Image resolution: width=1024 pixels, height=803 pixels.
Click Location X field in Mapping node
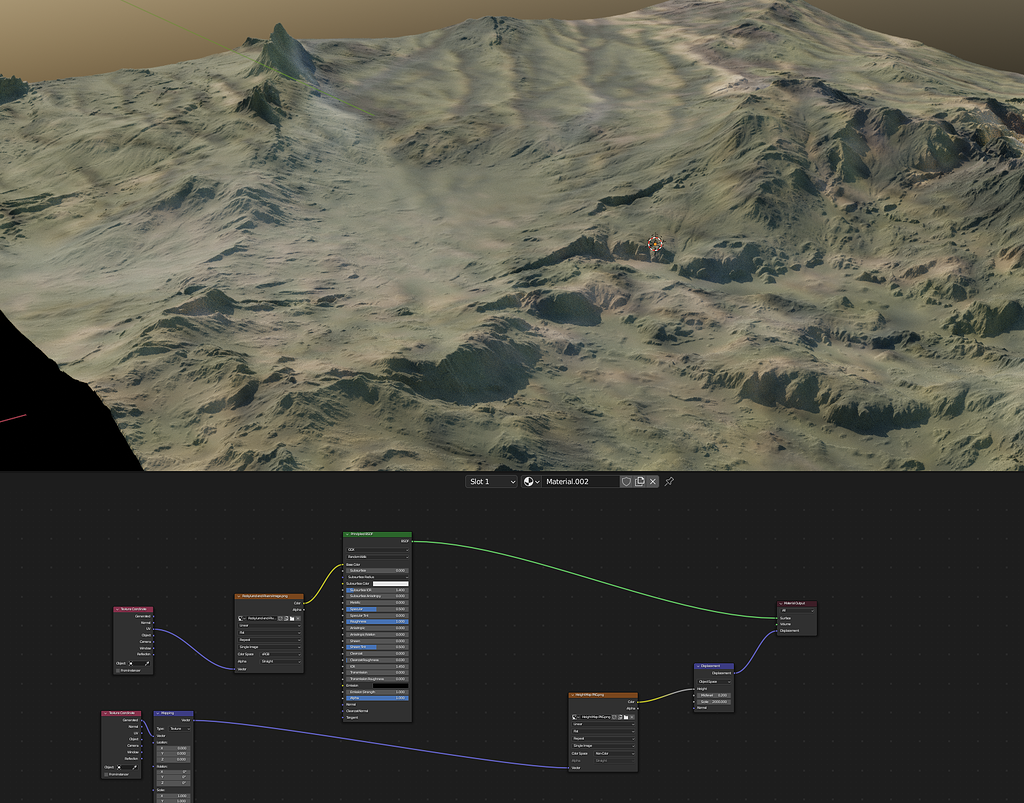tap(174, 748)
